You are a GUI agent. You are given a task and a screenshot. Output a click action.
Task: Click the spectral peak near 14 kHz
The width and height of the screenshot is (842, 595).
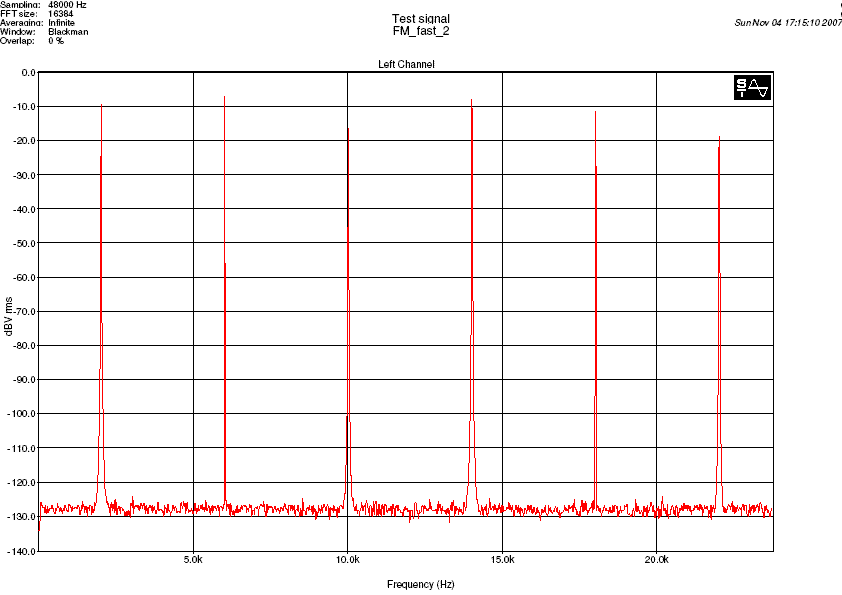[x=471, y=301]
